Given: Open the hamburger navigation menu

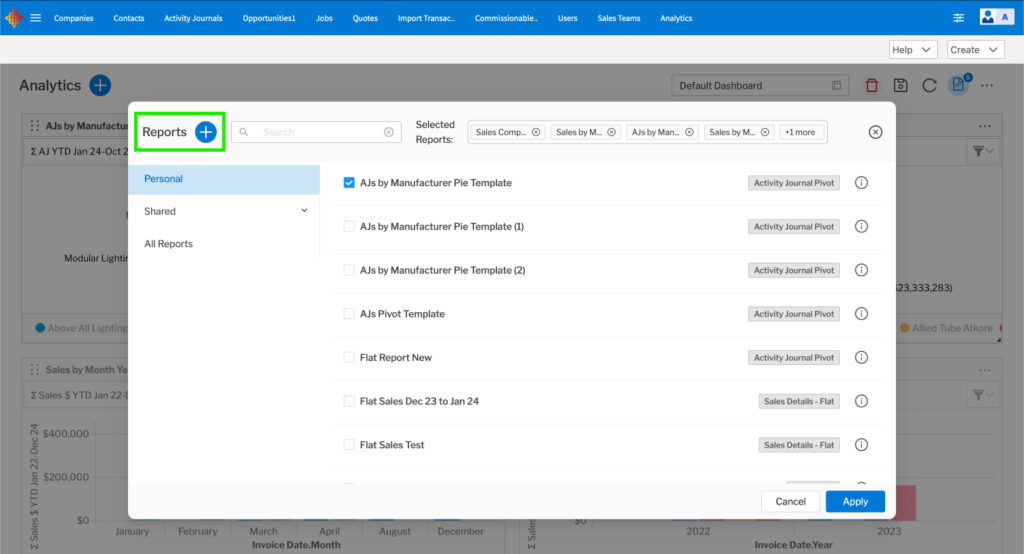Looking at the screenshot, I should tap(36, 18).
